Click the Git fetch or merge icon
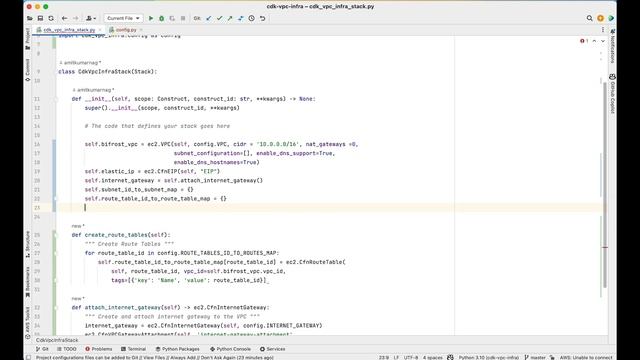This screenshot has width=640, height=360. coord(241,18)
